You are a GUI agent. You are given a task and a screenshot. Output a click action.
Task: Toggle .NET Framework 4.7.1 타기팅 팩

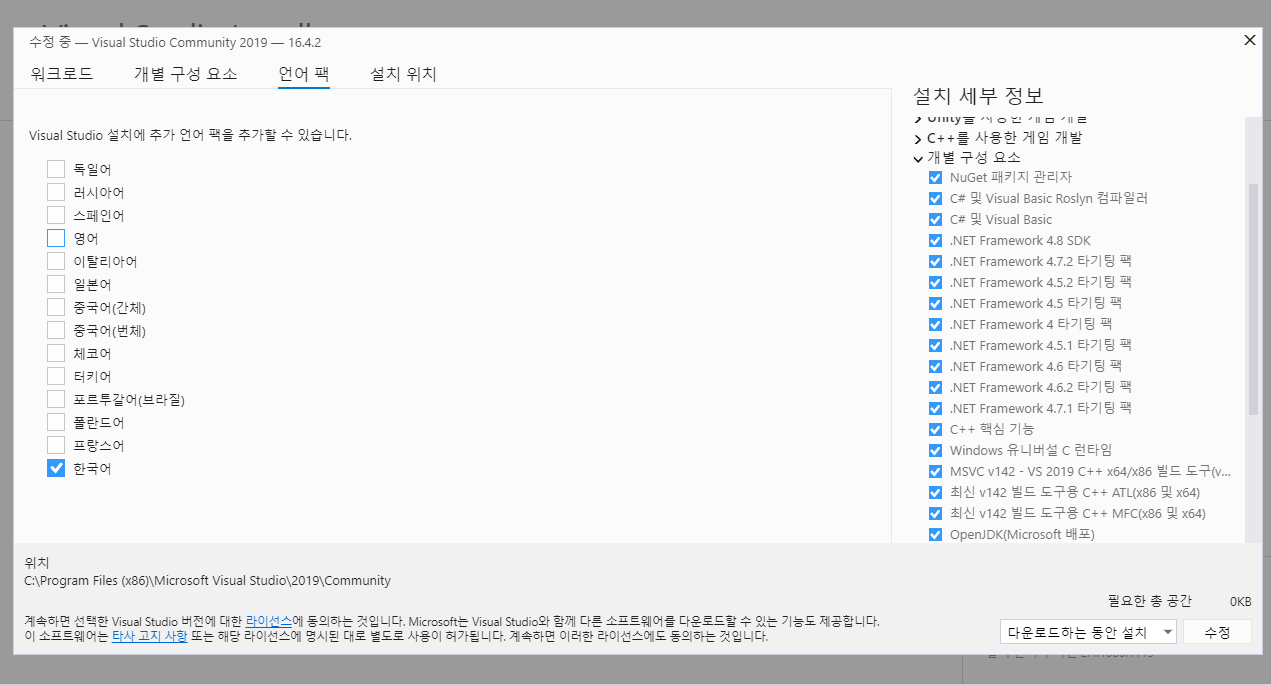tap(936, 408)
